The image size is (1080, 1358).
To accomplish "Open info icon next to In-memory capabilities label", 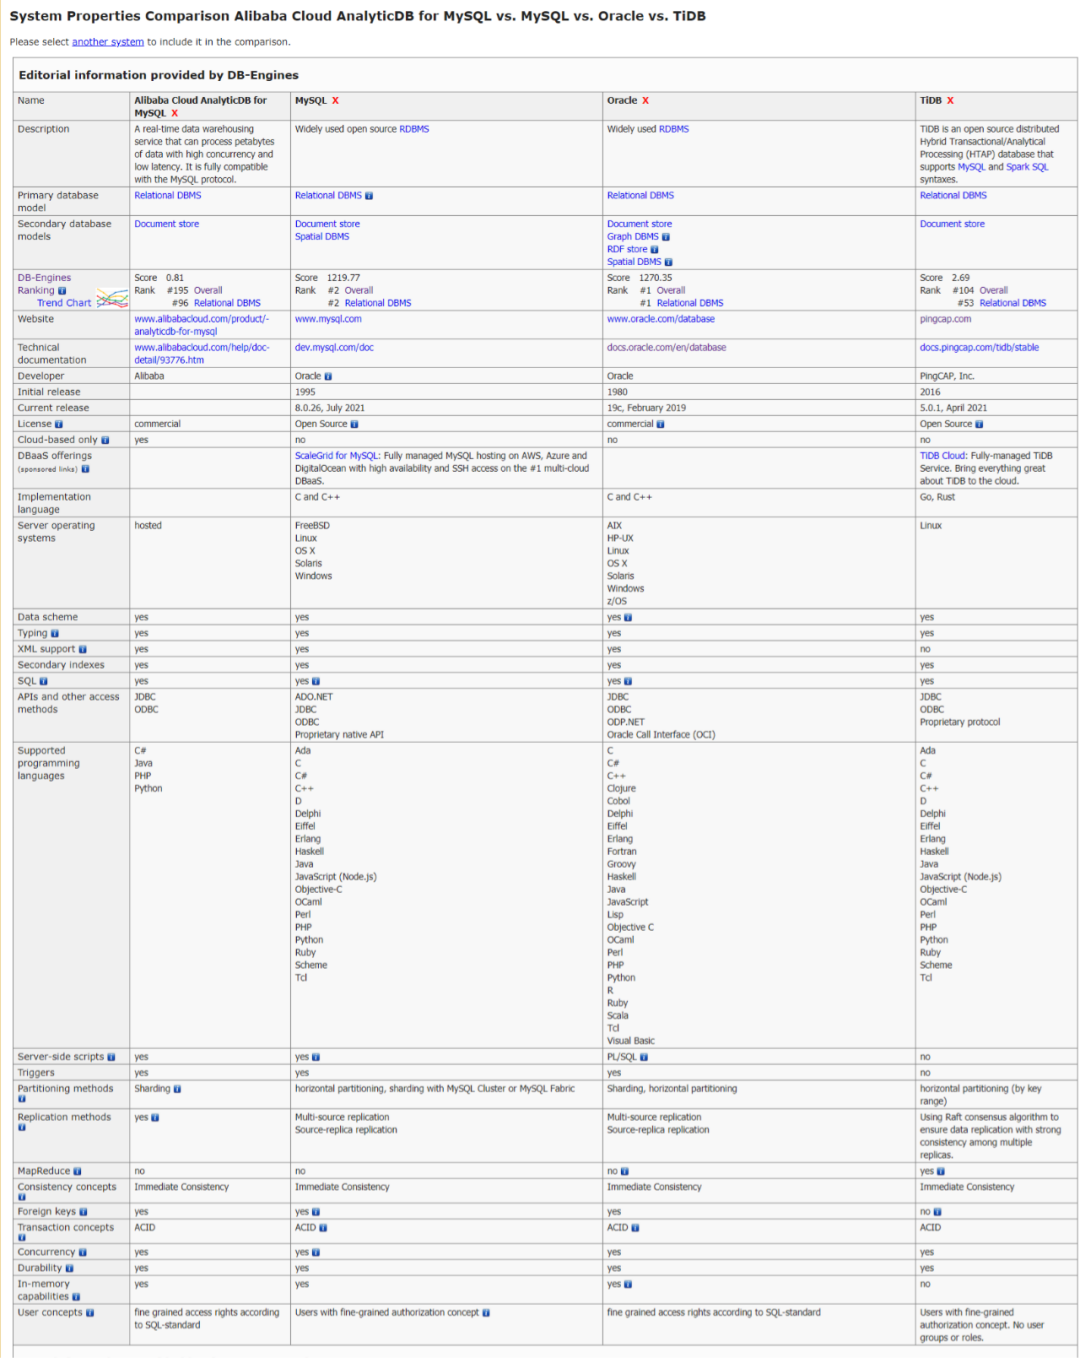I will coord(76,1297).
